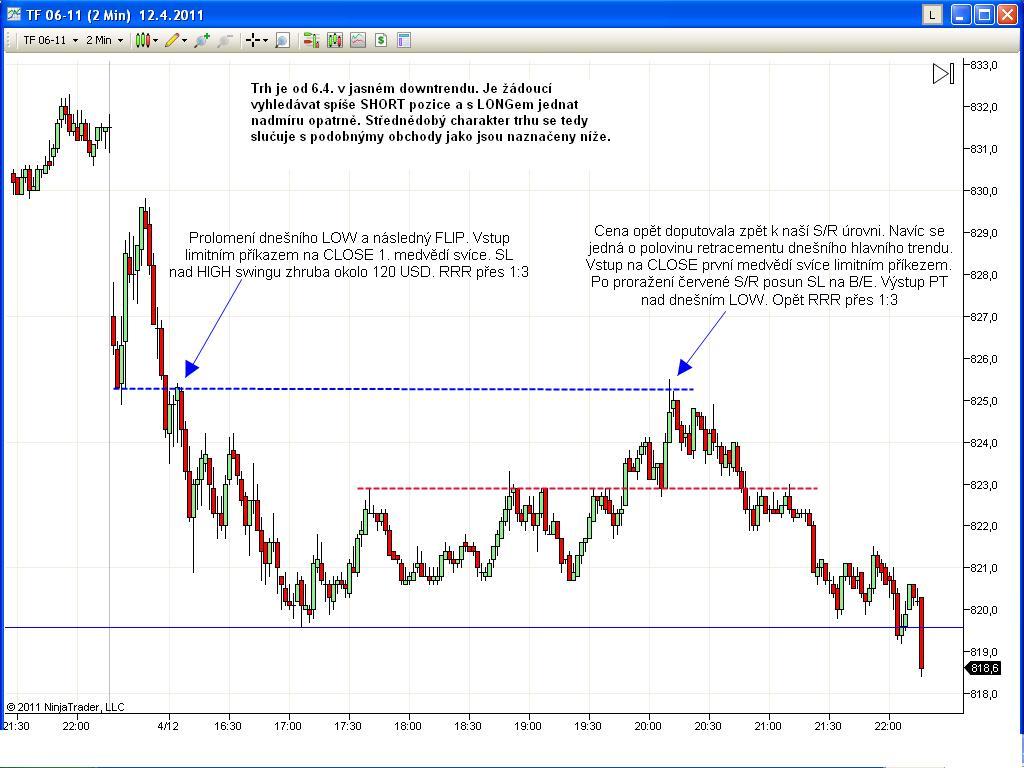Image resolution: width=1024 pixels, height=768 pixels.
Task: Click the 823,0 price axis label
Action: (x=985, y=485)
